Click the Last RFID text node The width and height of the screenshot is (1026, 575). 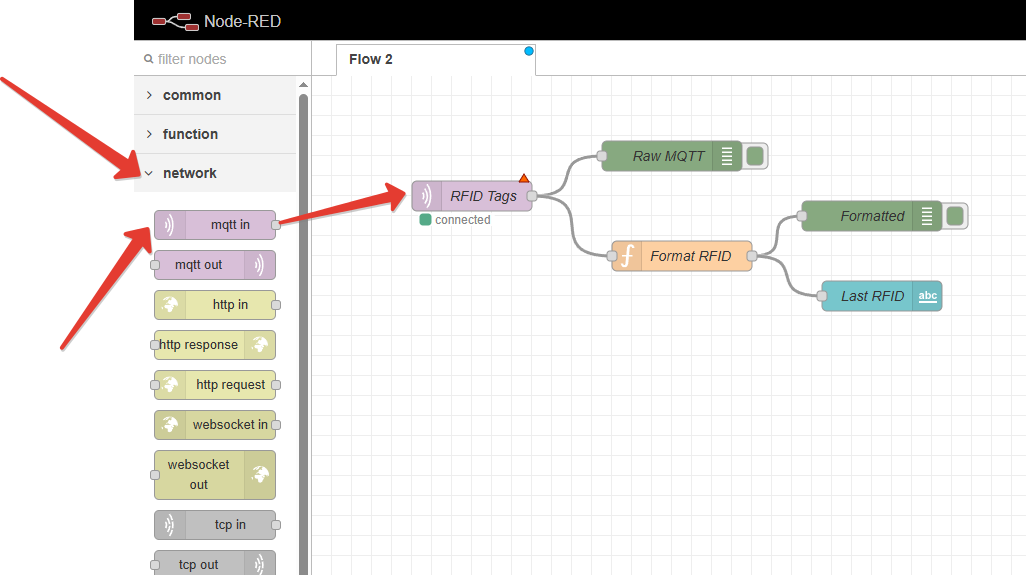click(872, 296)
